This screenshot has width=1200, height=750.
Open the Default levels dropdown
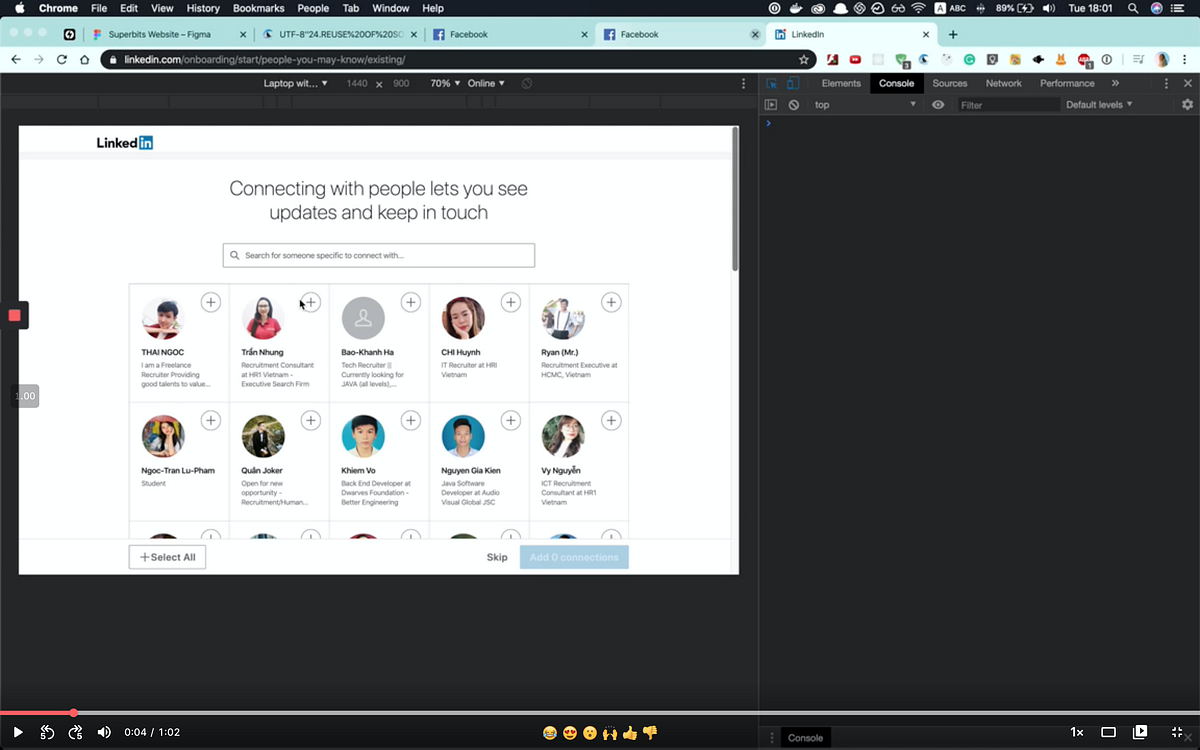pyautogui.click(x=1098, y=104)
